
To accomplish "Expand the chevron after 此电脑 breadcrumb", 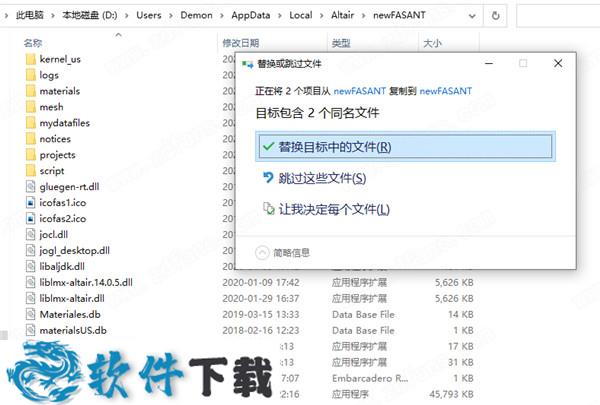I will [x=53, y=16].
